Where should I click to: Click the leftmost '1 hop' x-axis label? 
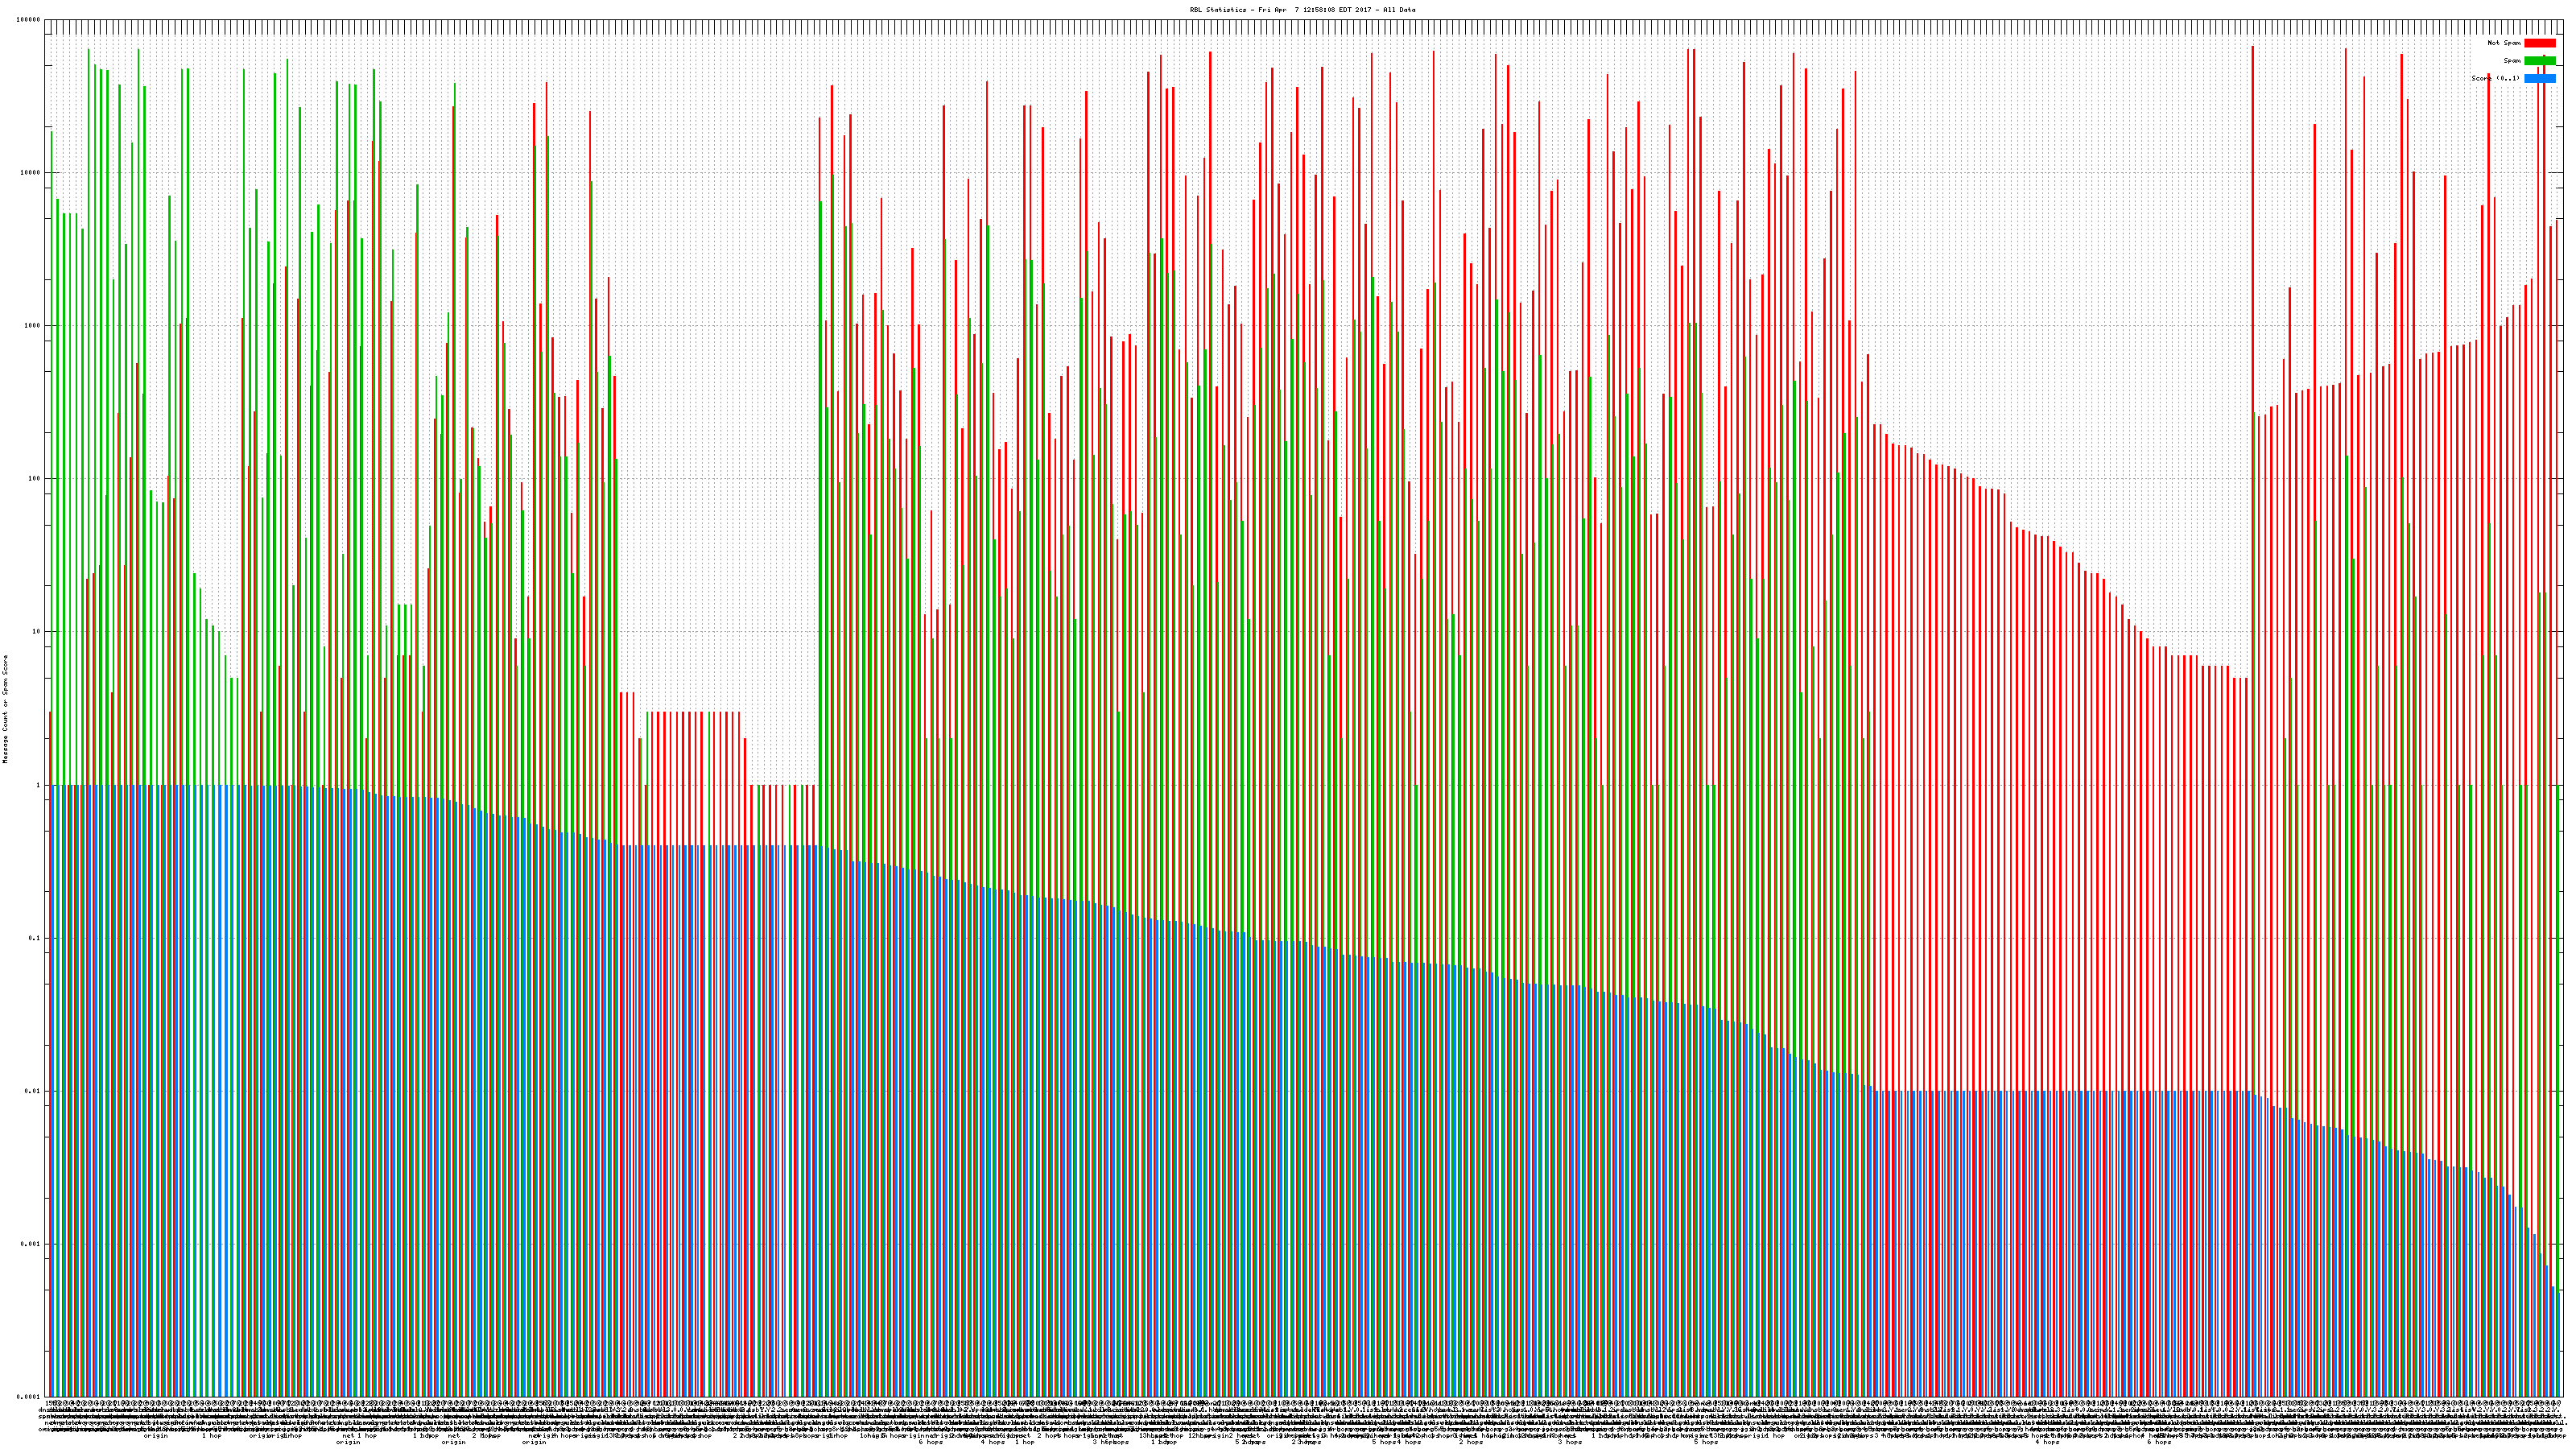point(212,1436)
